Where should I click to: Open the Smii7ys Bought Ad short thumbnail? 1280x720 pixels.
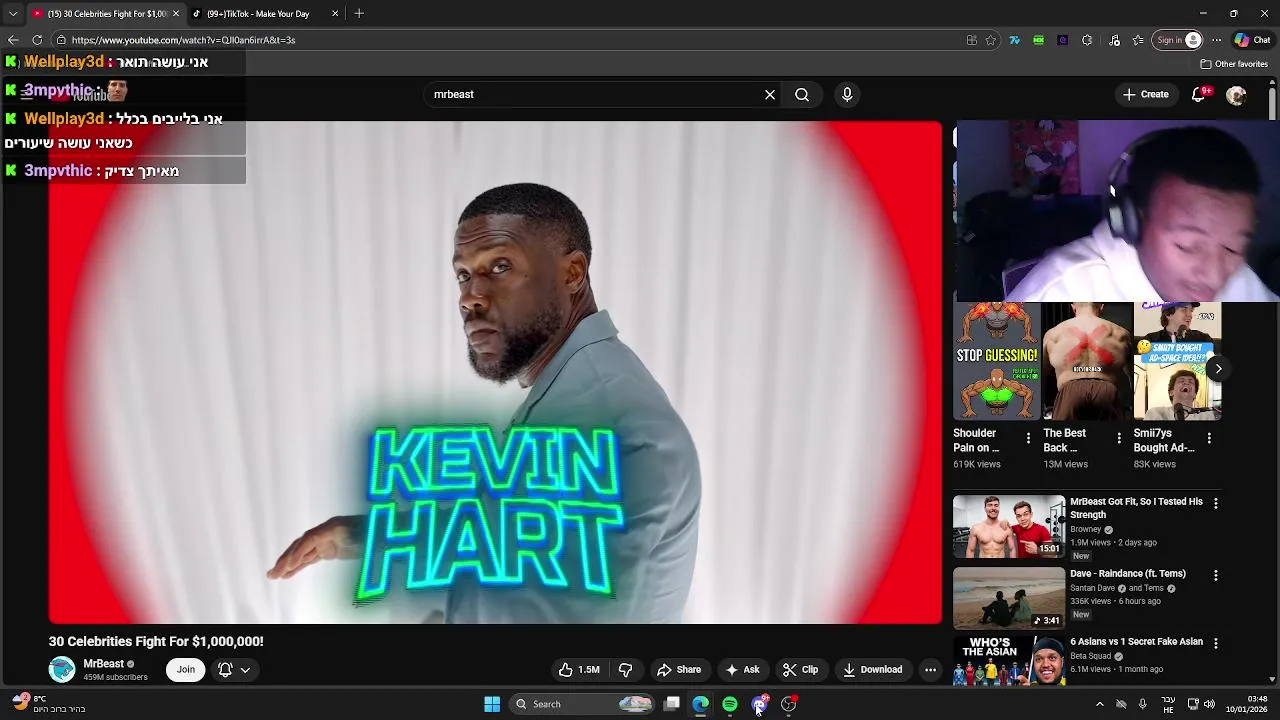click(1177, 361)
